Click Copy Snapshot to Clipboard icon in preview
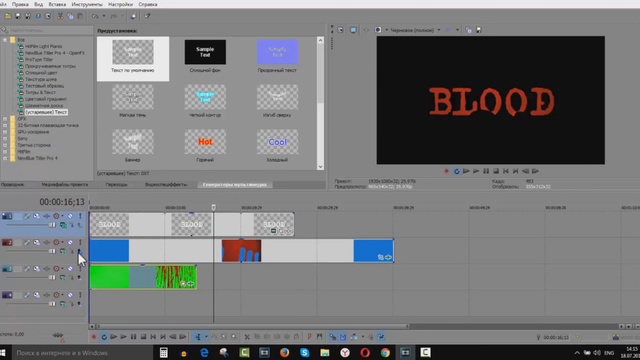 coord(469,30)
